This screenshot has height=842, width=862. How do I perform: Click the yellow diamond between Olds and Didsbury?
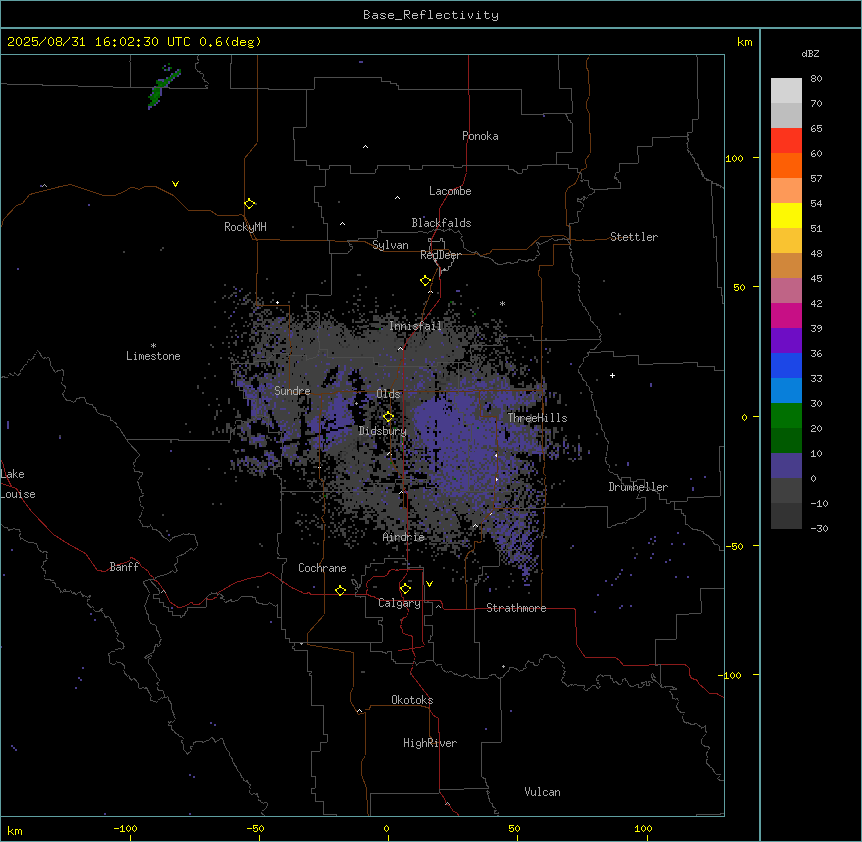click(x=388, y=417)
